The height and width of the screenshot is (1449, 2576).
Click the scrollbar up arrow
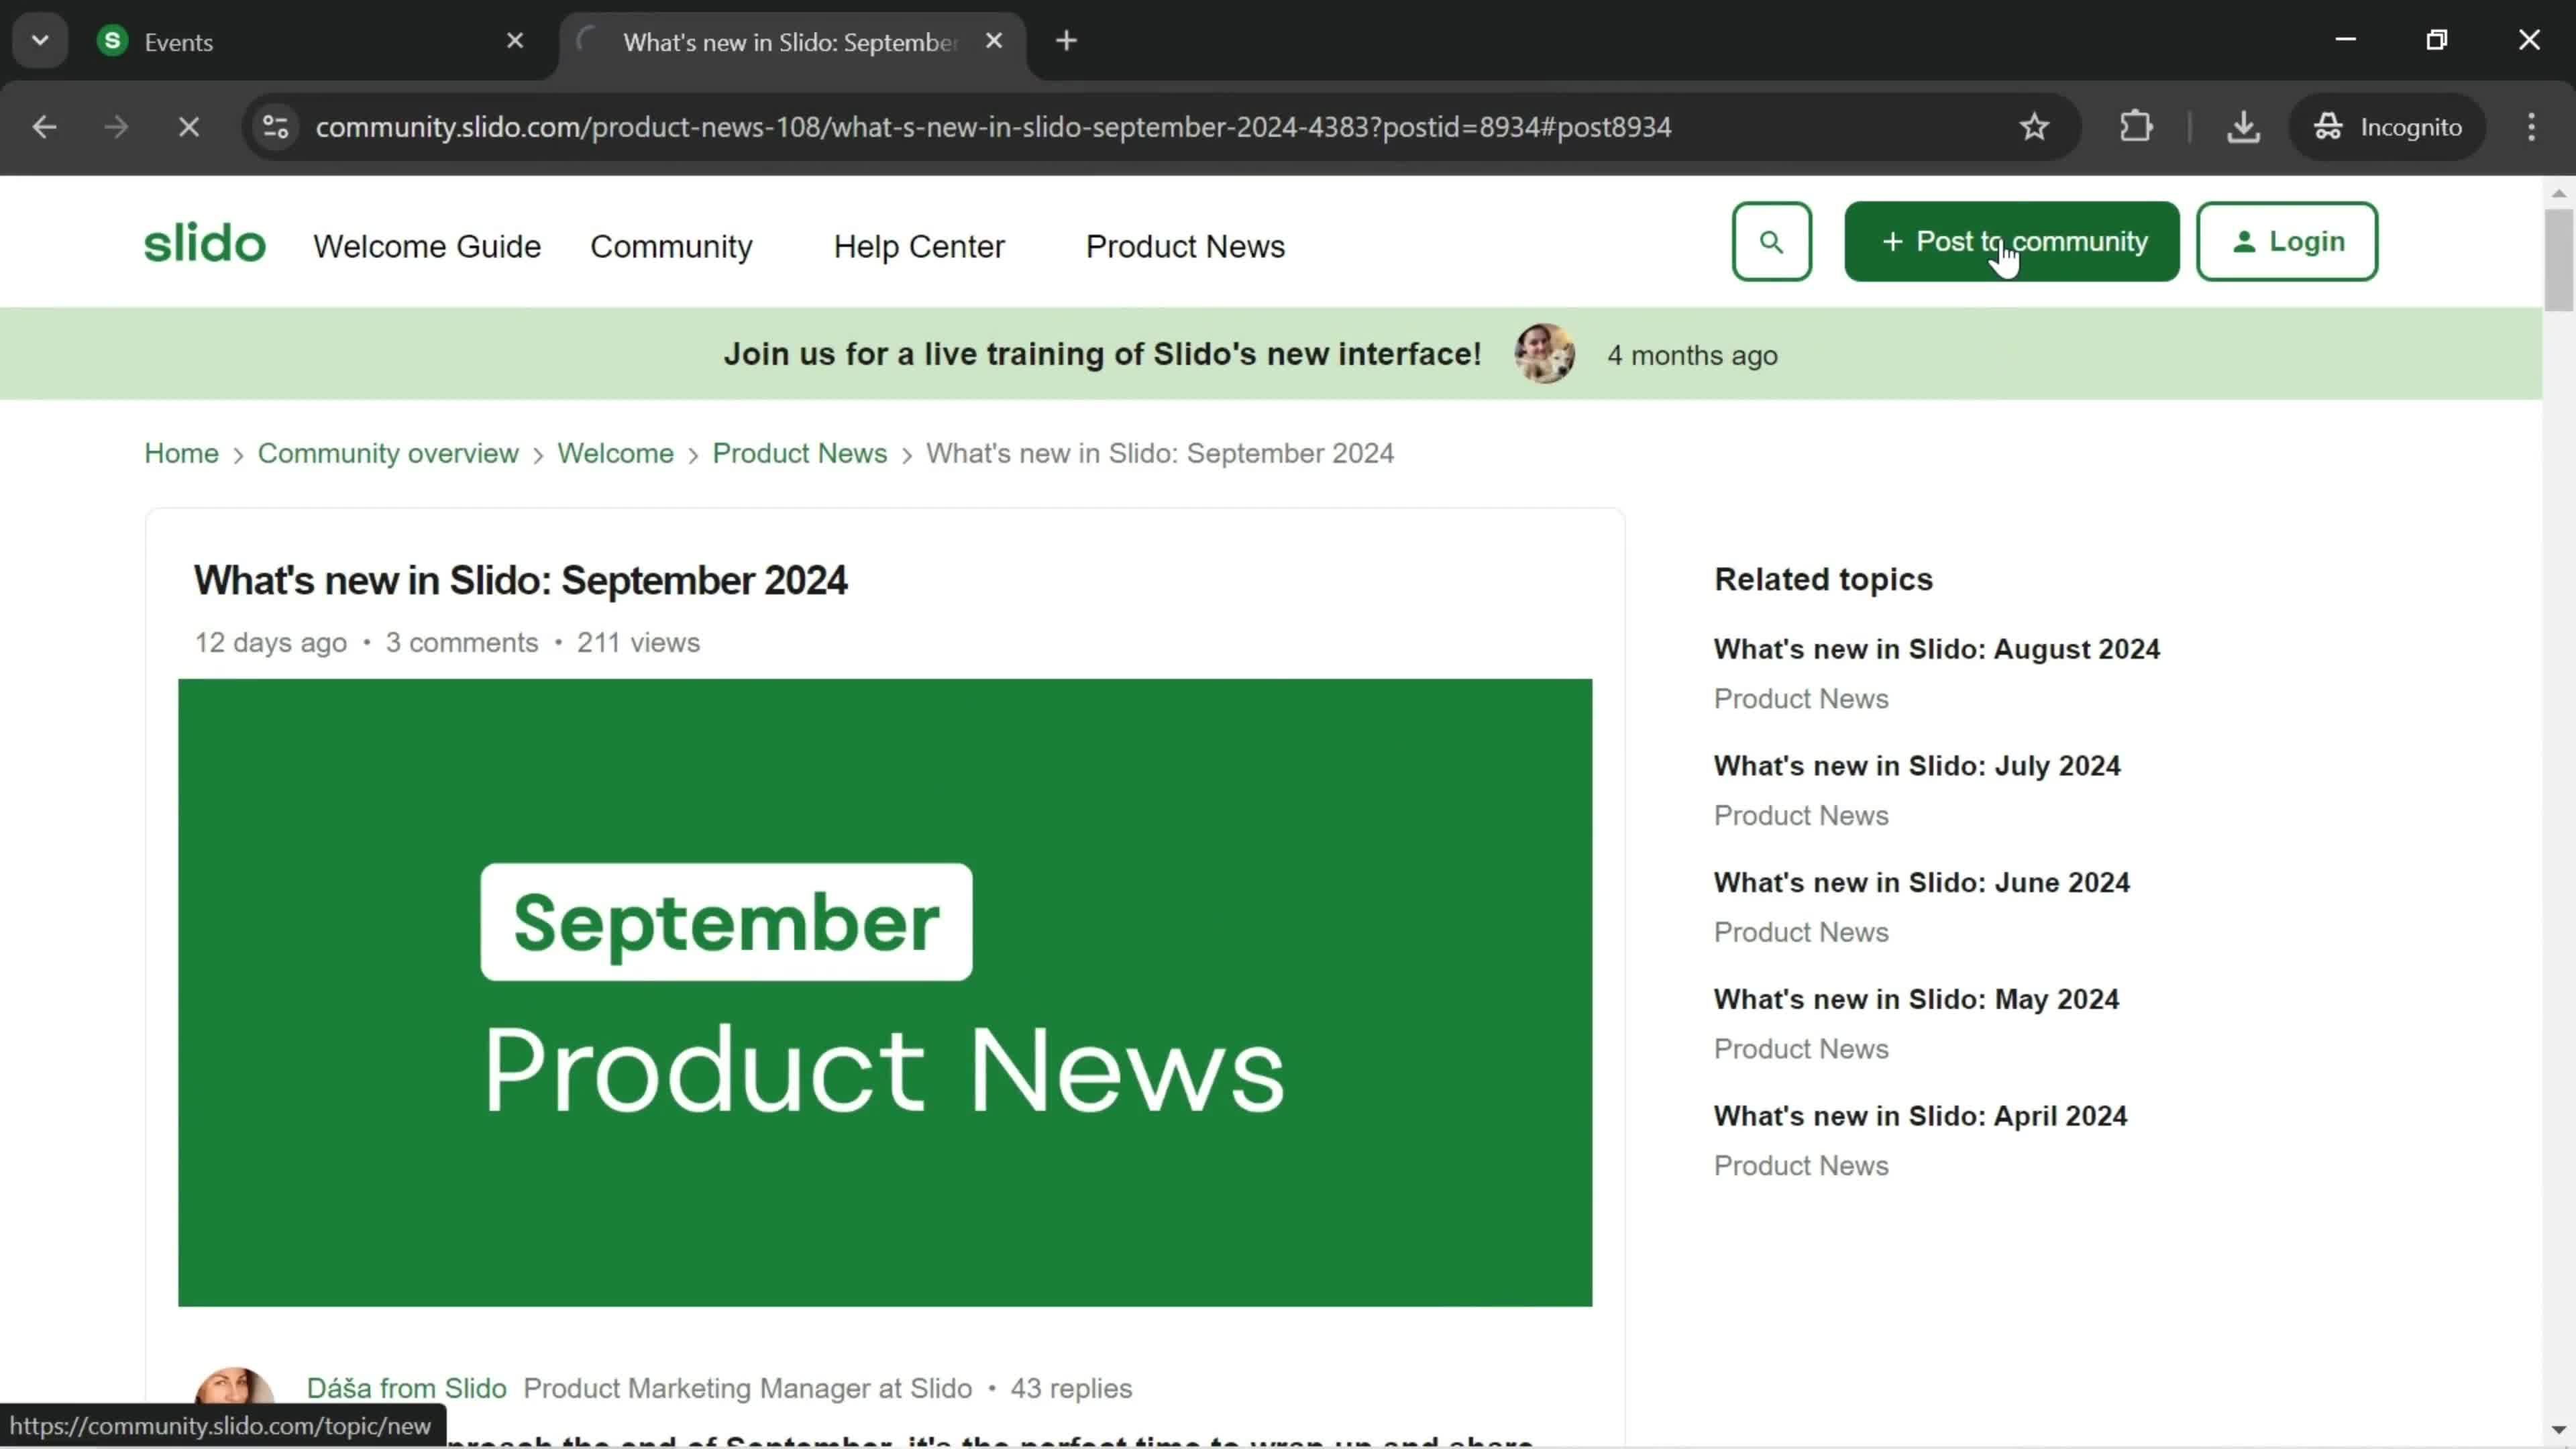[2558, 193]
